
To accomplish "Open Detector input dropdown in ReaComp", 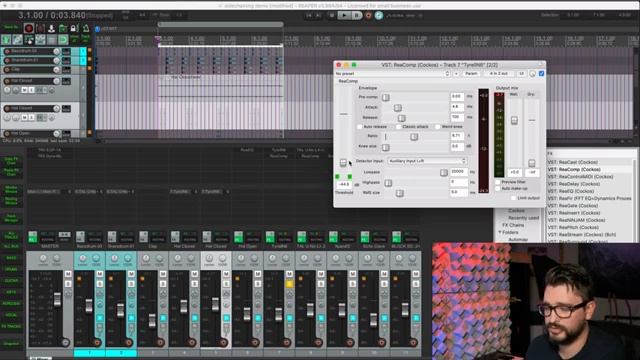I will 427,161.
